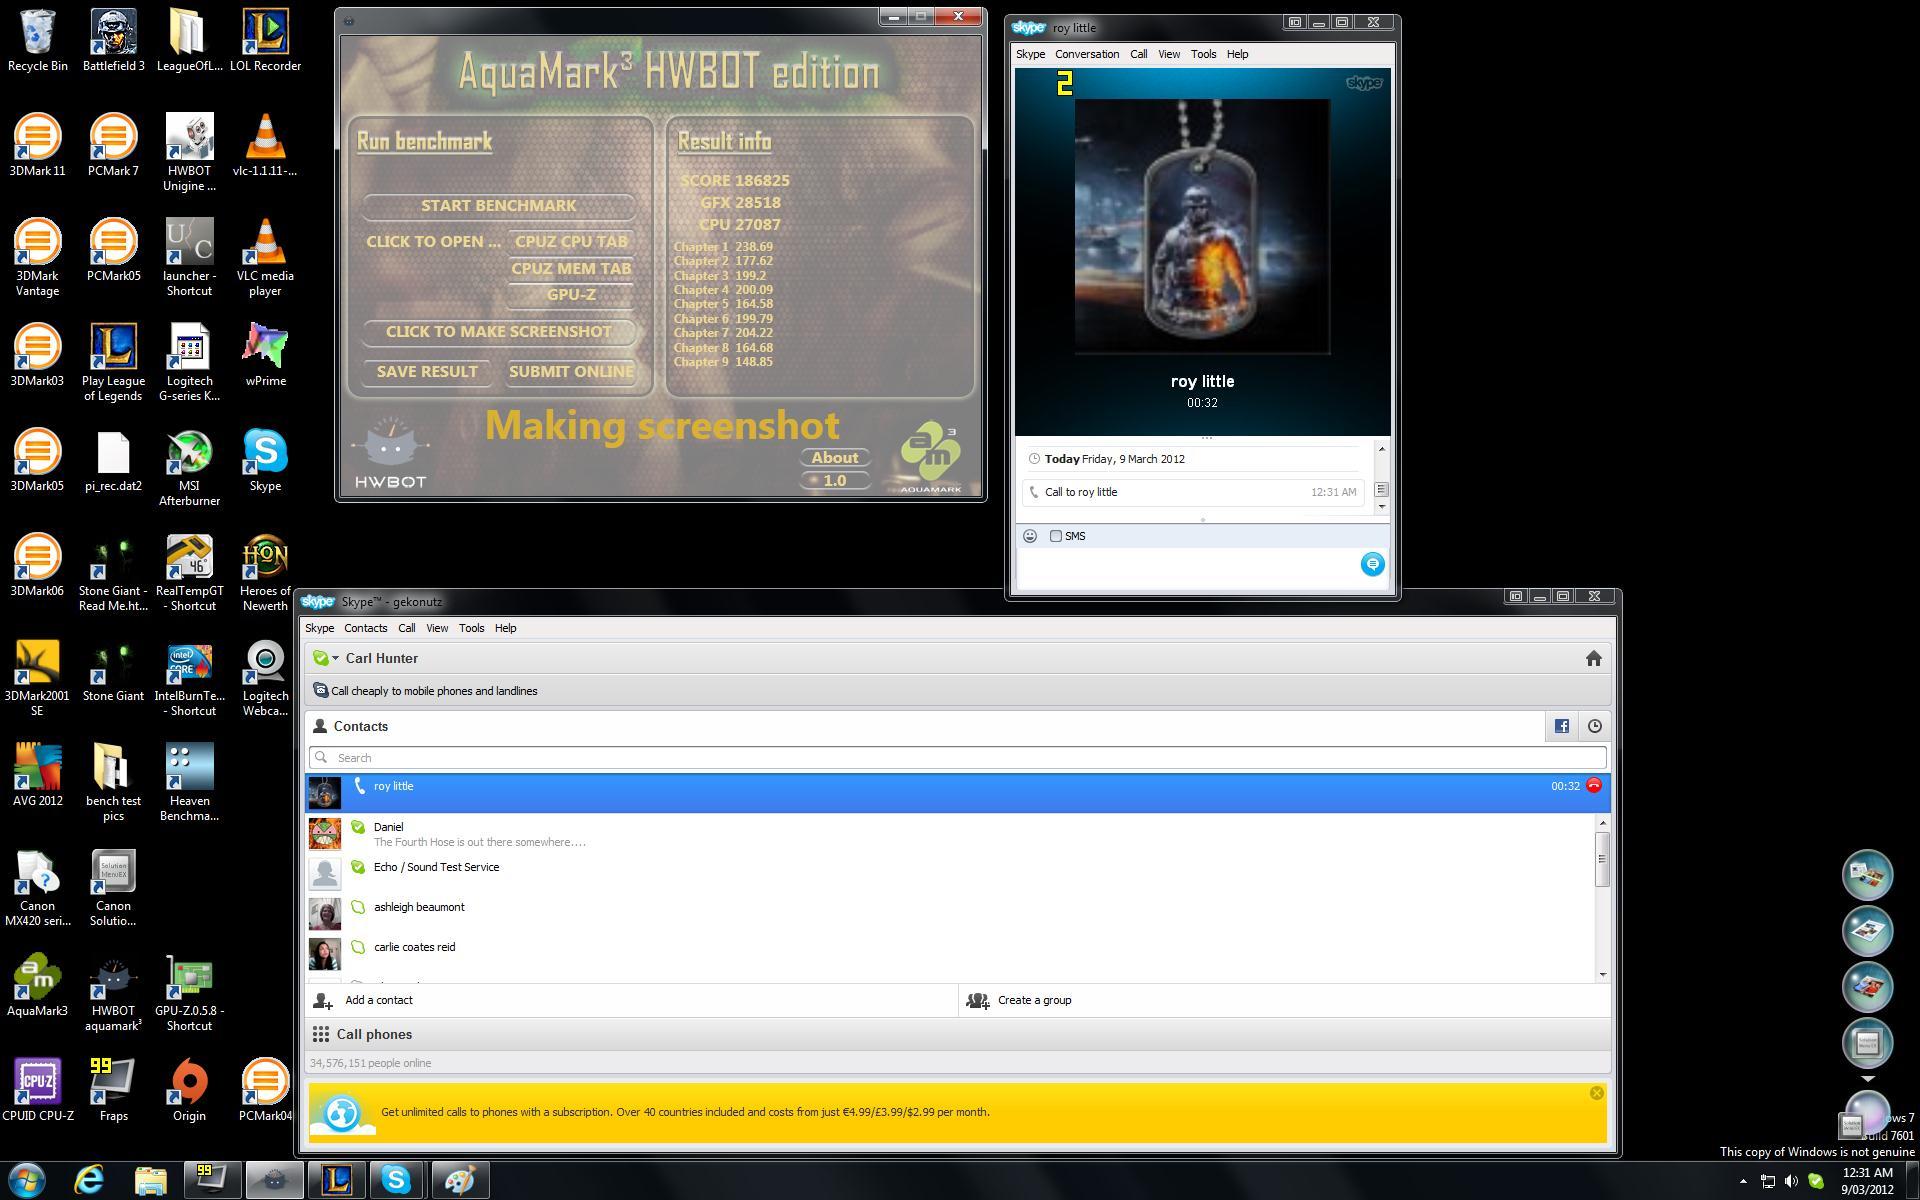Click the Skype taskbar button

(x=396, y=1180)
